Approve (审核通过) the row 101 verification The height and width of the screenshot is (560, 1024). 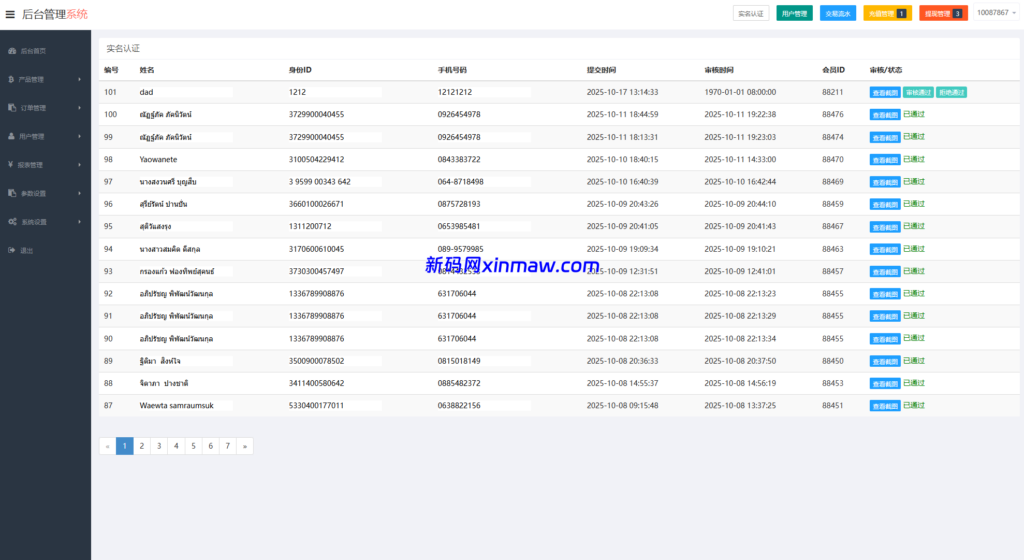coord(918,93)
